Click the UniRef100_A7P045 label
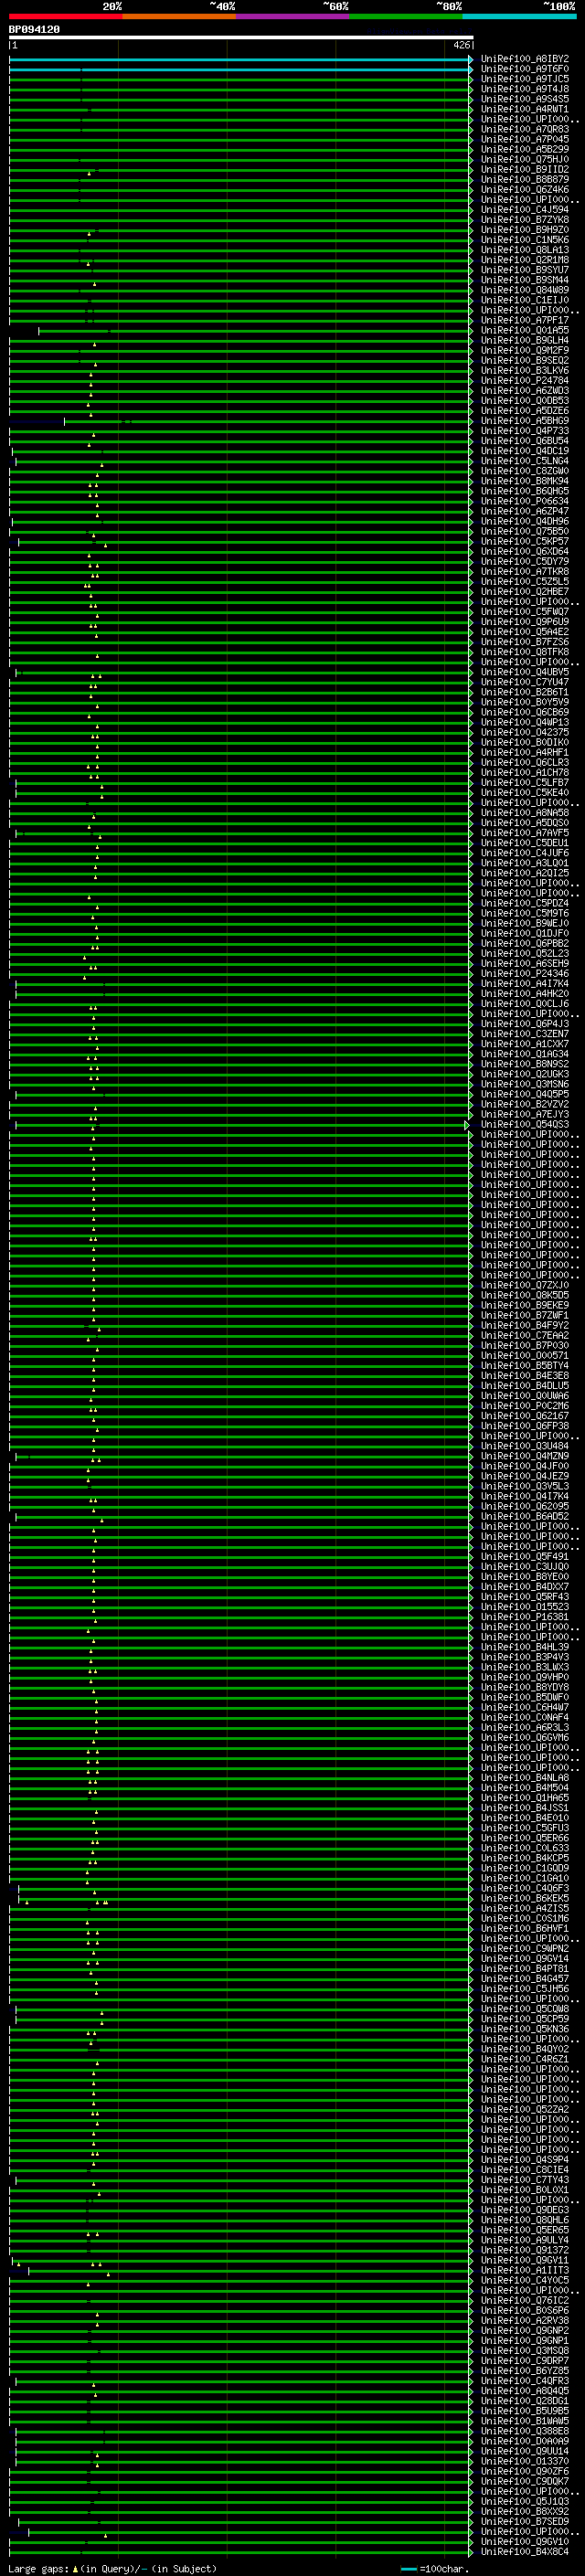This screenshot has height=2576, width=585. tap(525, 139)
